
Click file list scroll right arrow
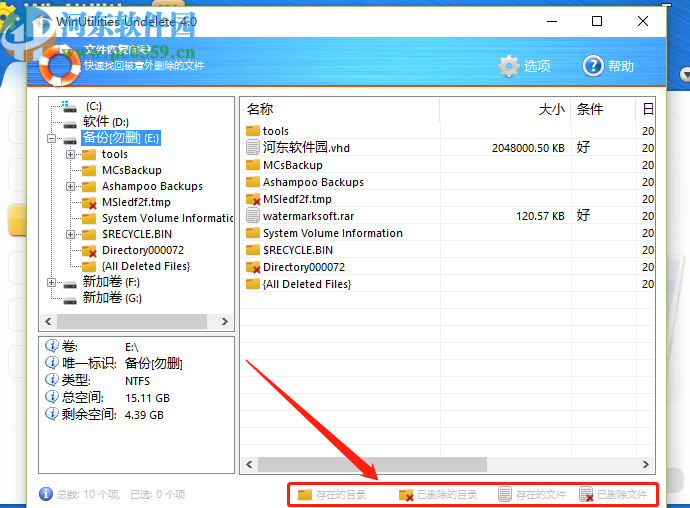(646, 464)
